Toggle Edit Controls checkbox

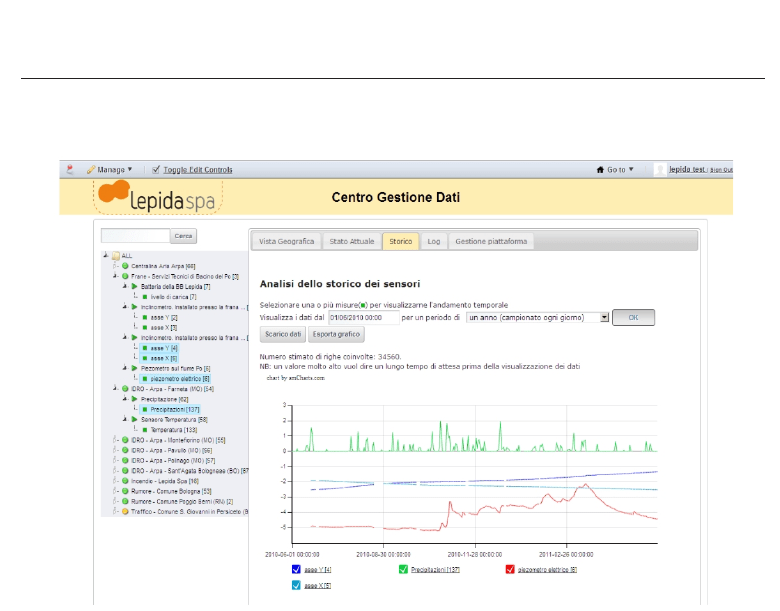pyautogui.click(x=156, y=170)
